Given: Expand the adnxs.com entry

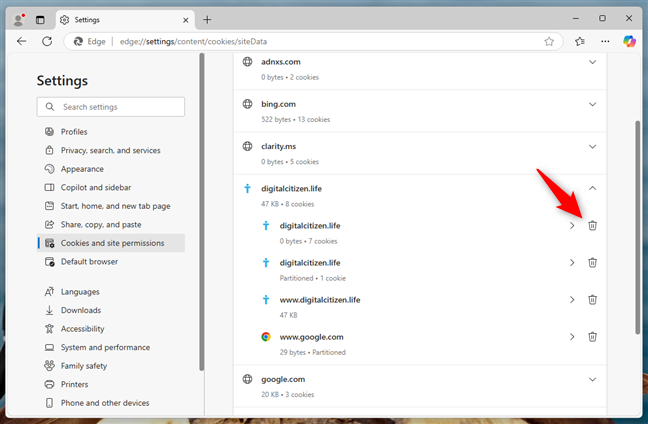Looking at the screenshot, I should [x=592, y=62].
